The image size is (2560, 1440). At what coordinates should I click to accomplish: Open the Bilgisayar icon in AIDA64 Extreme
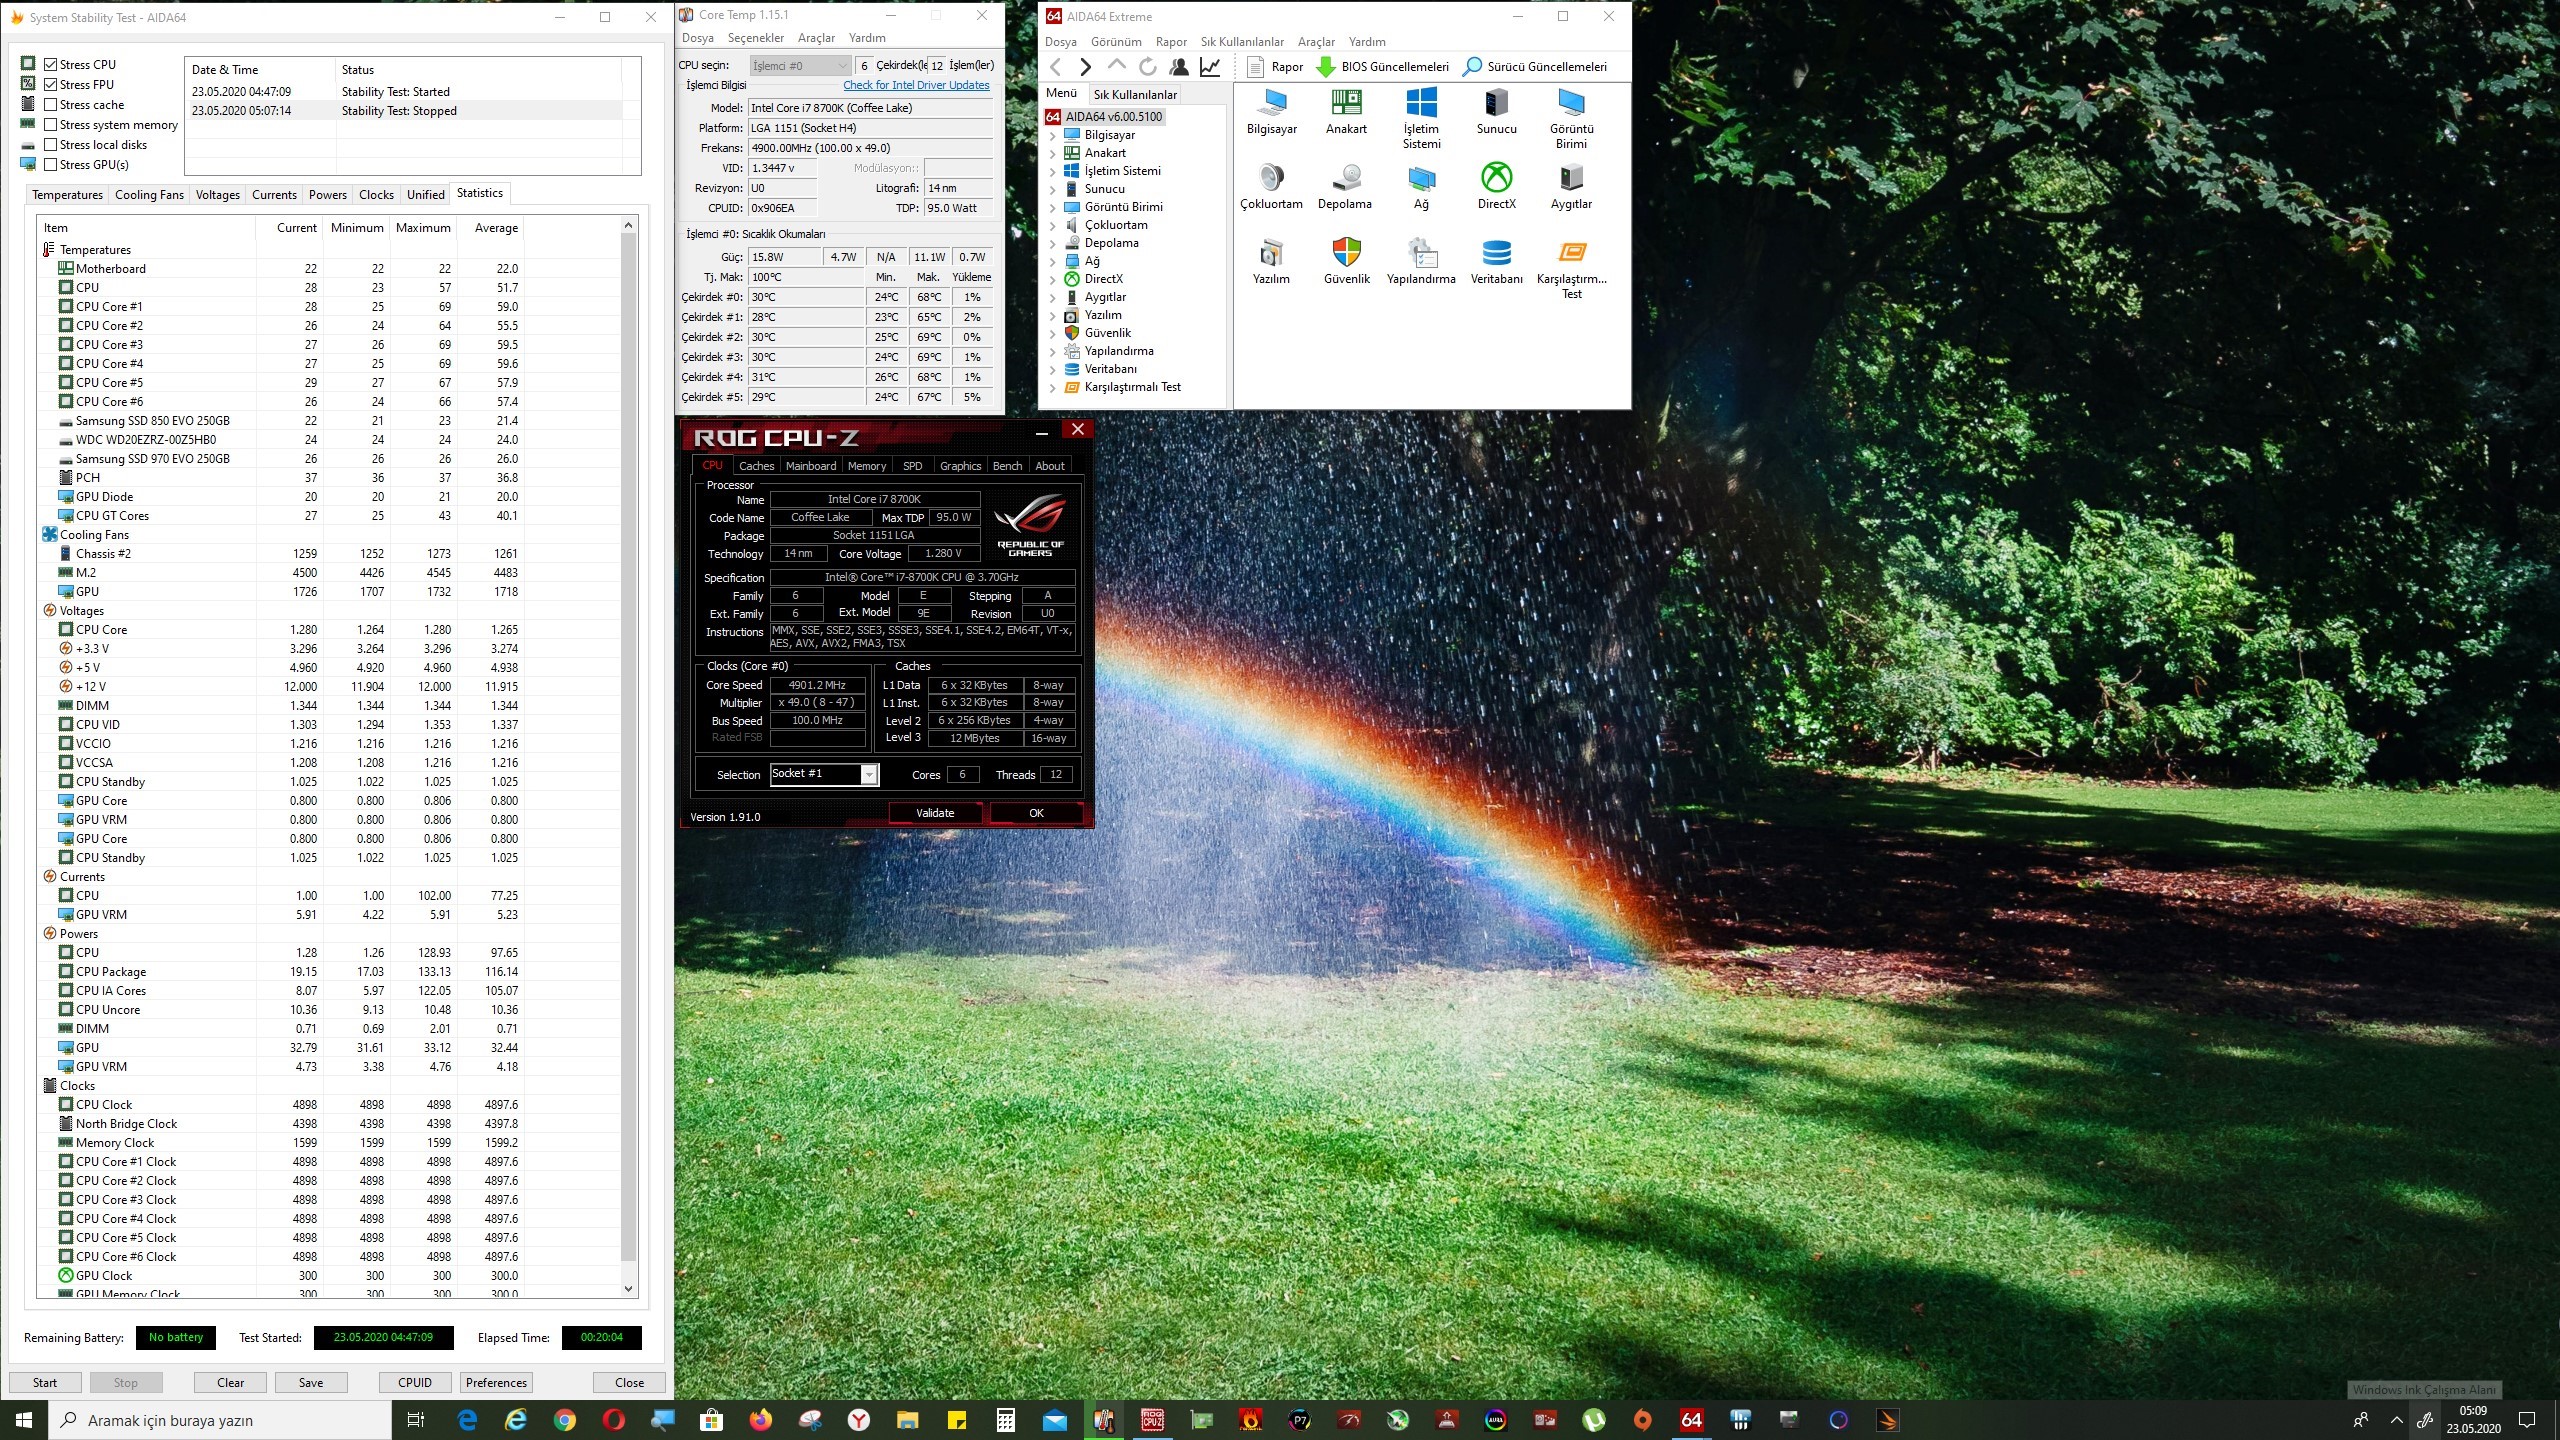pos(1271,111)
